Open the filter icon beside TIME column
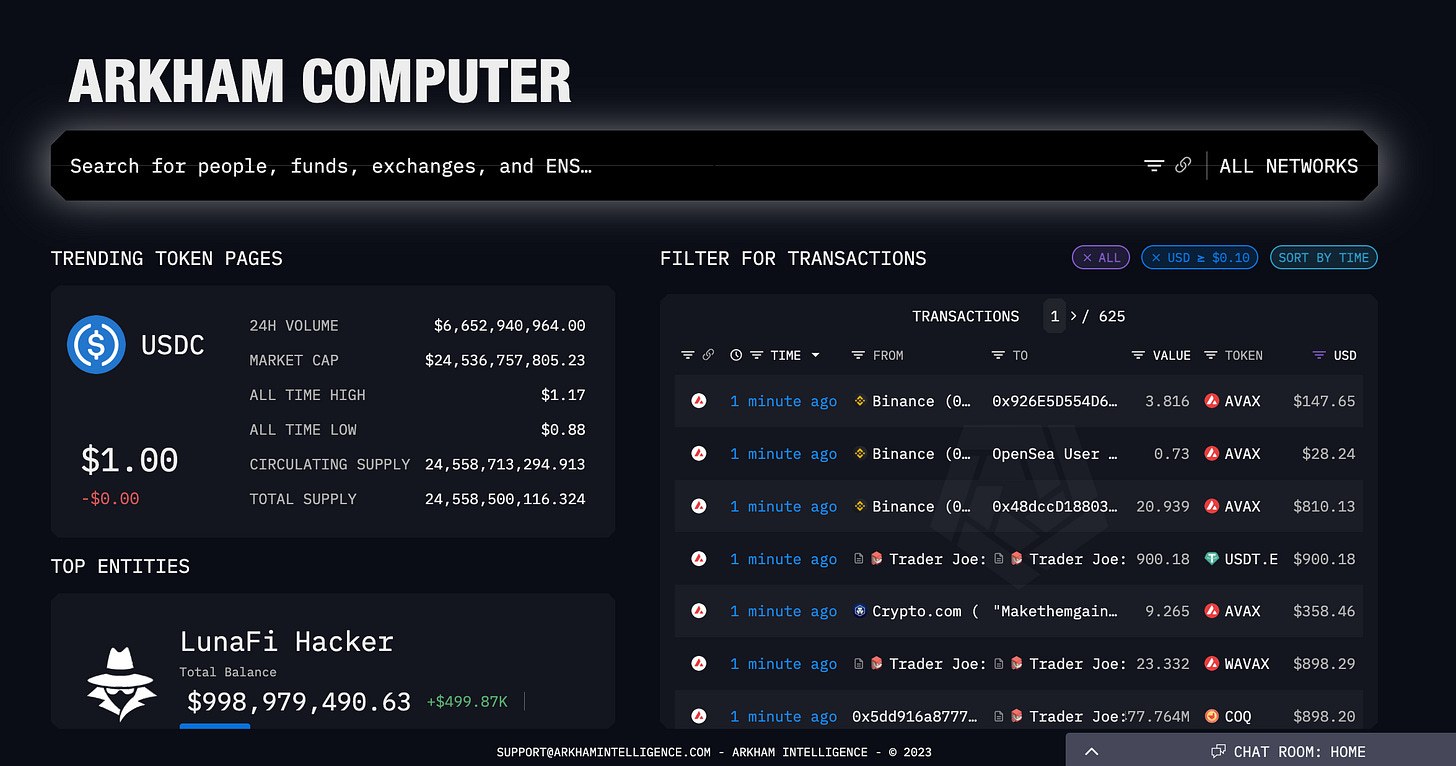The width and height of the screenshot is (1456, 766). 757,355
